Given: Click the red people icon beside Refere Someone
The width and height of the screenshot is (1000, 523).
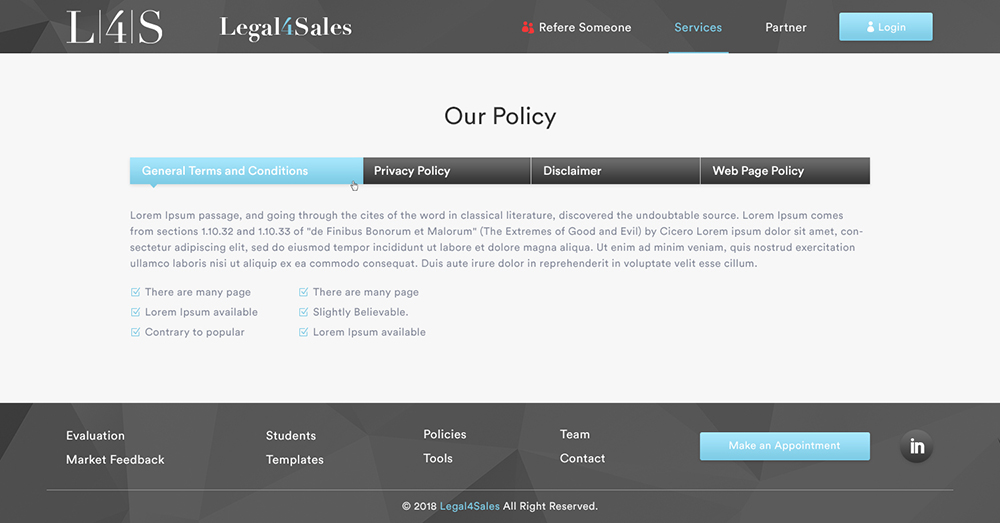Looking at the screenshot, I should tap(527, 27).
